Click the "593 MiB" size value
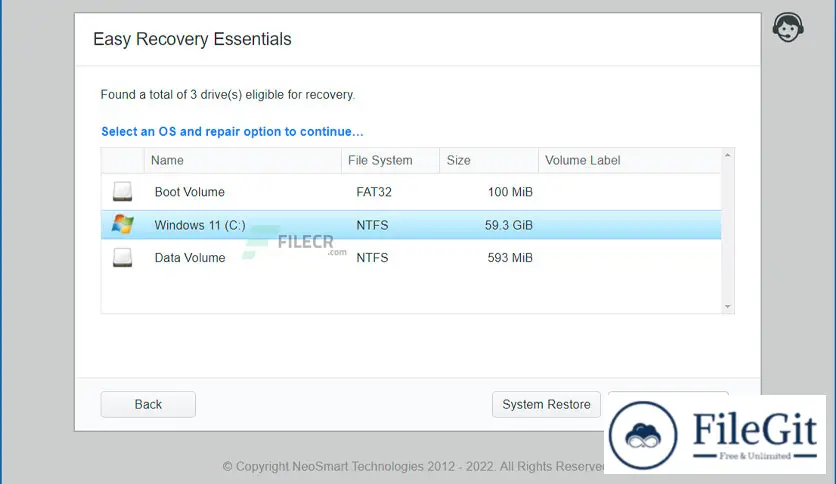The height and width of the screenshot is (484, 836). [510, 257]
